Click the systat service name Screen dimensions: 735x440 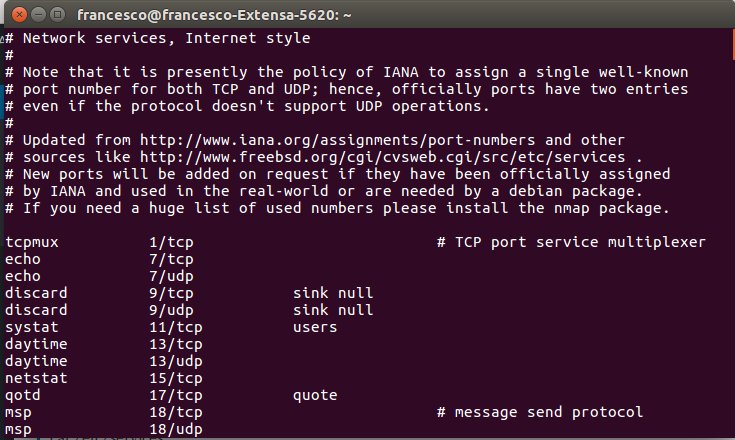32,327
